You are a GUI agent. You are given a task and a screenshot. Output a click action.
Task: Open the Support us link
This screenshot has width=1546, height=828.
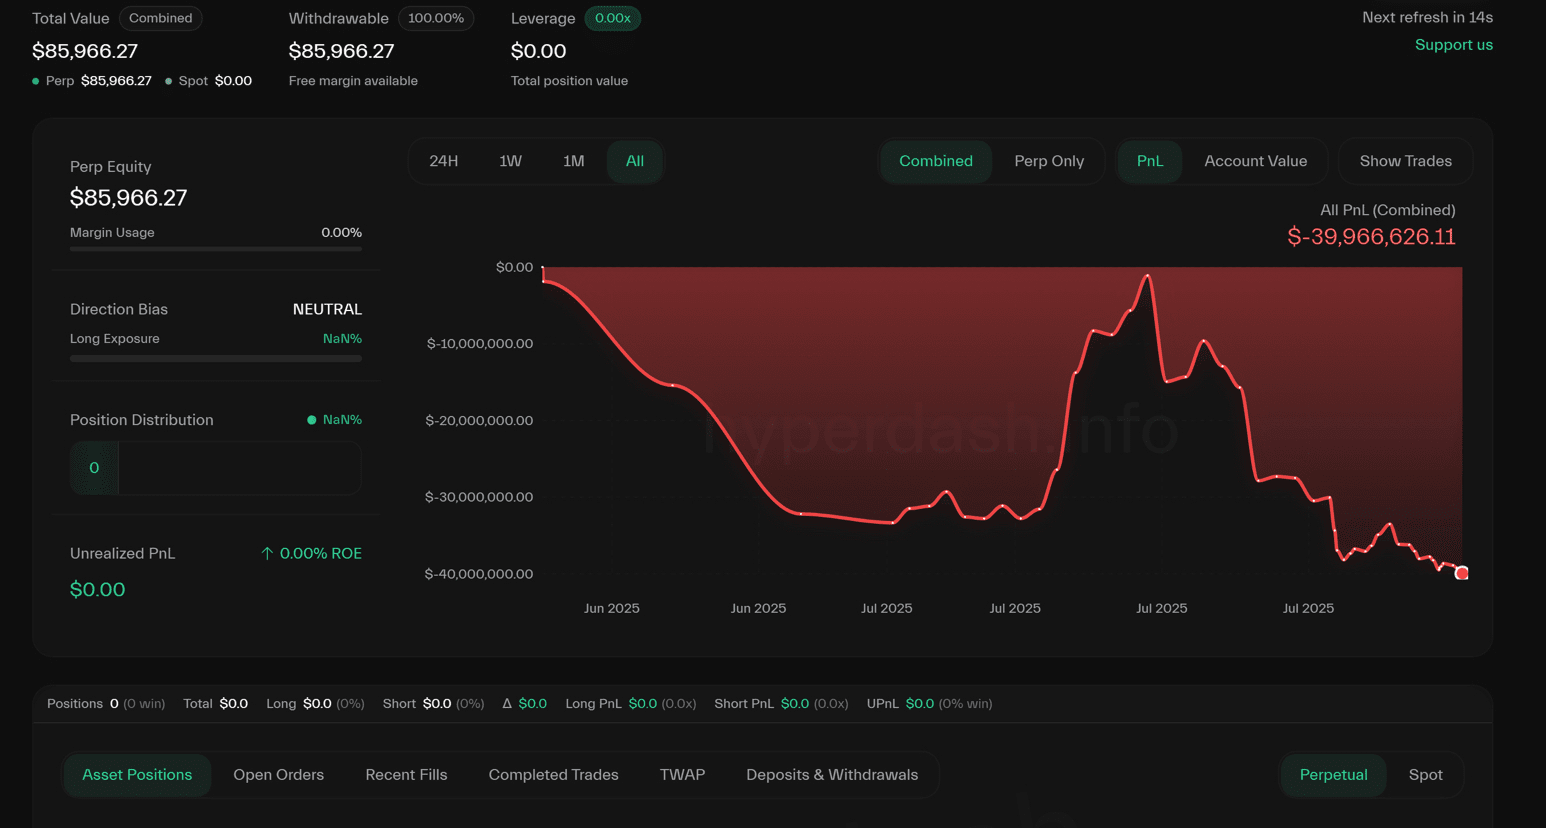(1453, 45)
